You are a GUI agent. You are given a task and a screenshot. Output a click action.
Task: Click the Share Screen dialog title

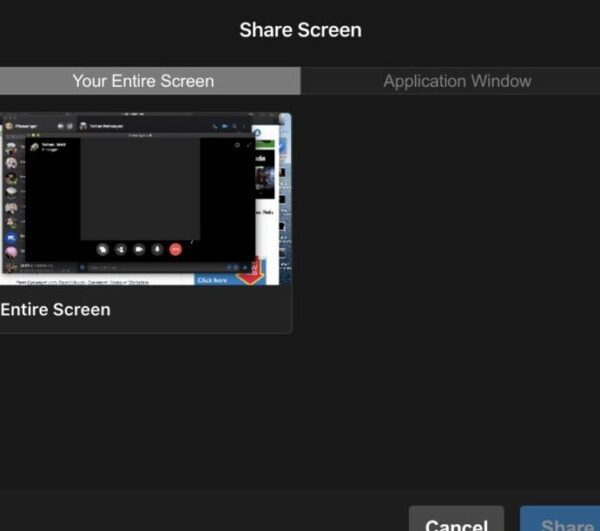(300, 30)
